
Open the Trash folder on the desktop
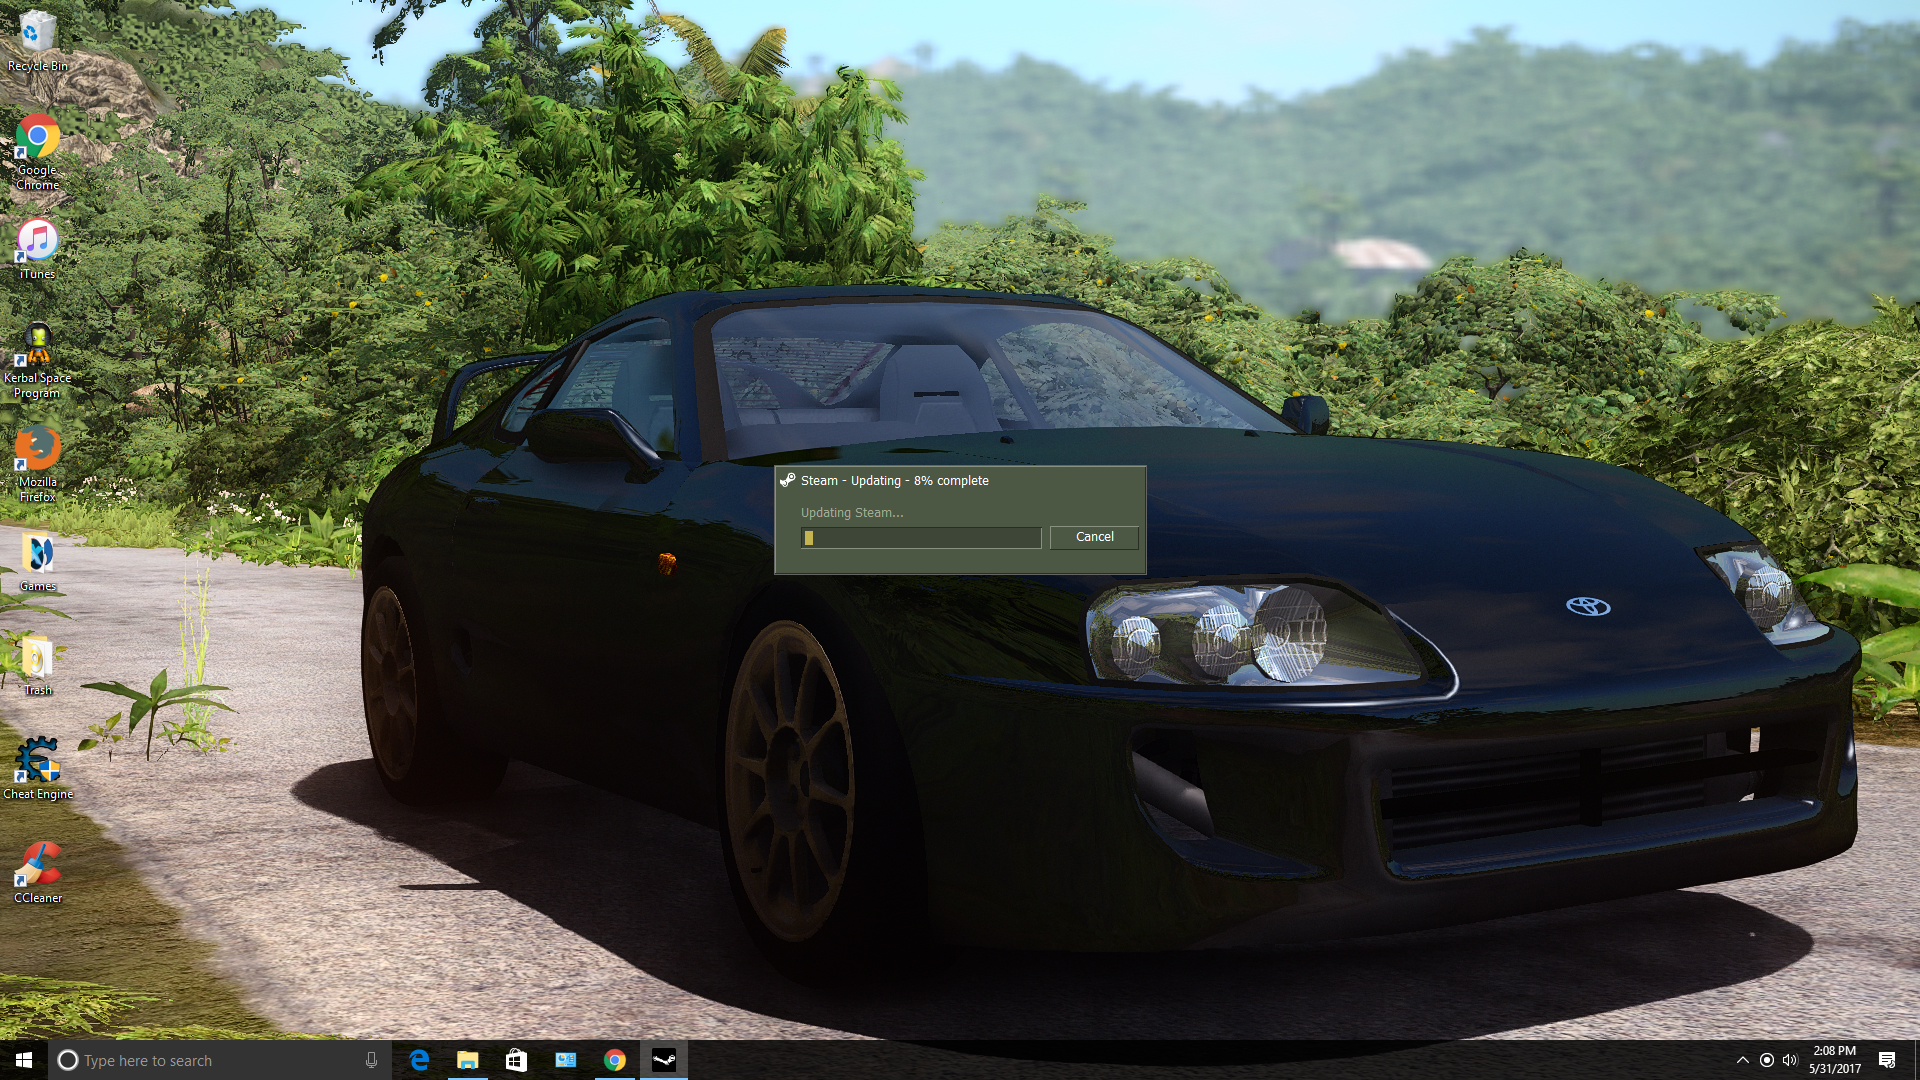(x=37, y=666)
